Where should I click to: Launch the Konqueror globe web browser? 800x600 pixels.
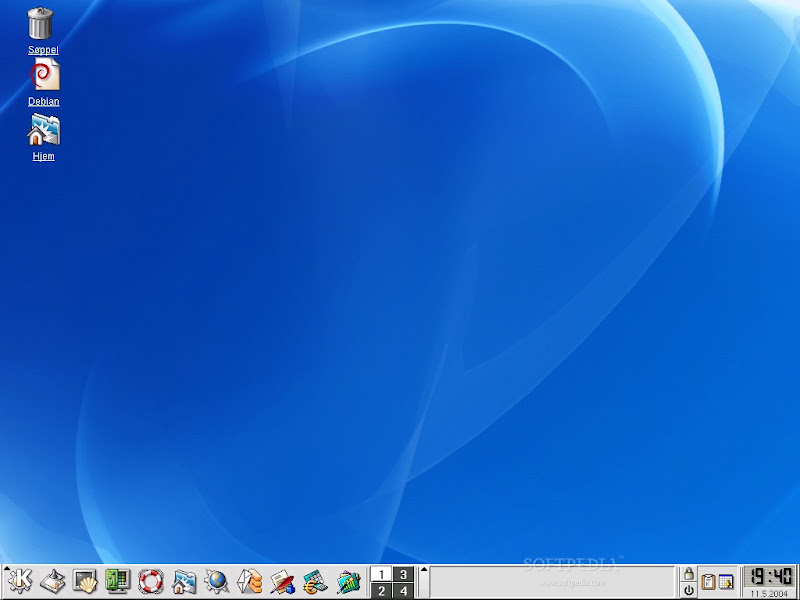point(216,580)
